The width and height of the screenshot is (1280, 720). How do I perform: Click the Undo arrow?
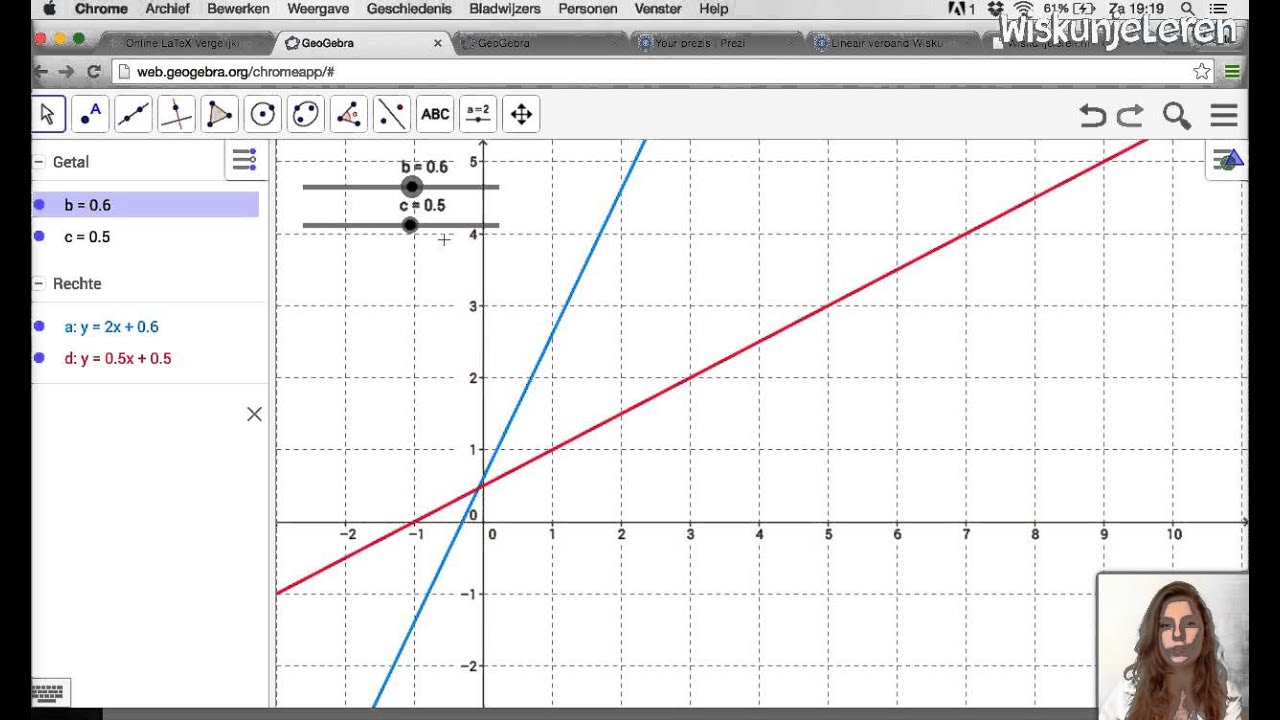[x=1093, y=115]
